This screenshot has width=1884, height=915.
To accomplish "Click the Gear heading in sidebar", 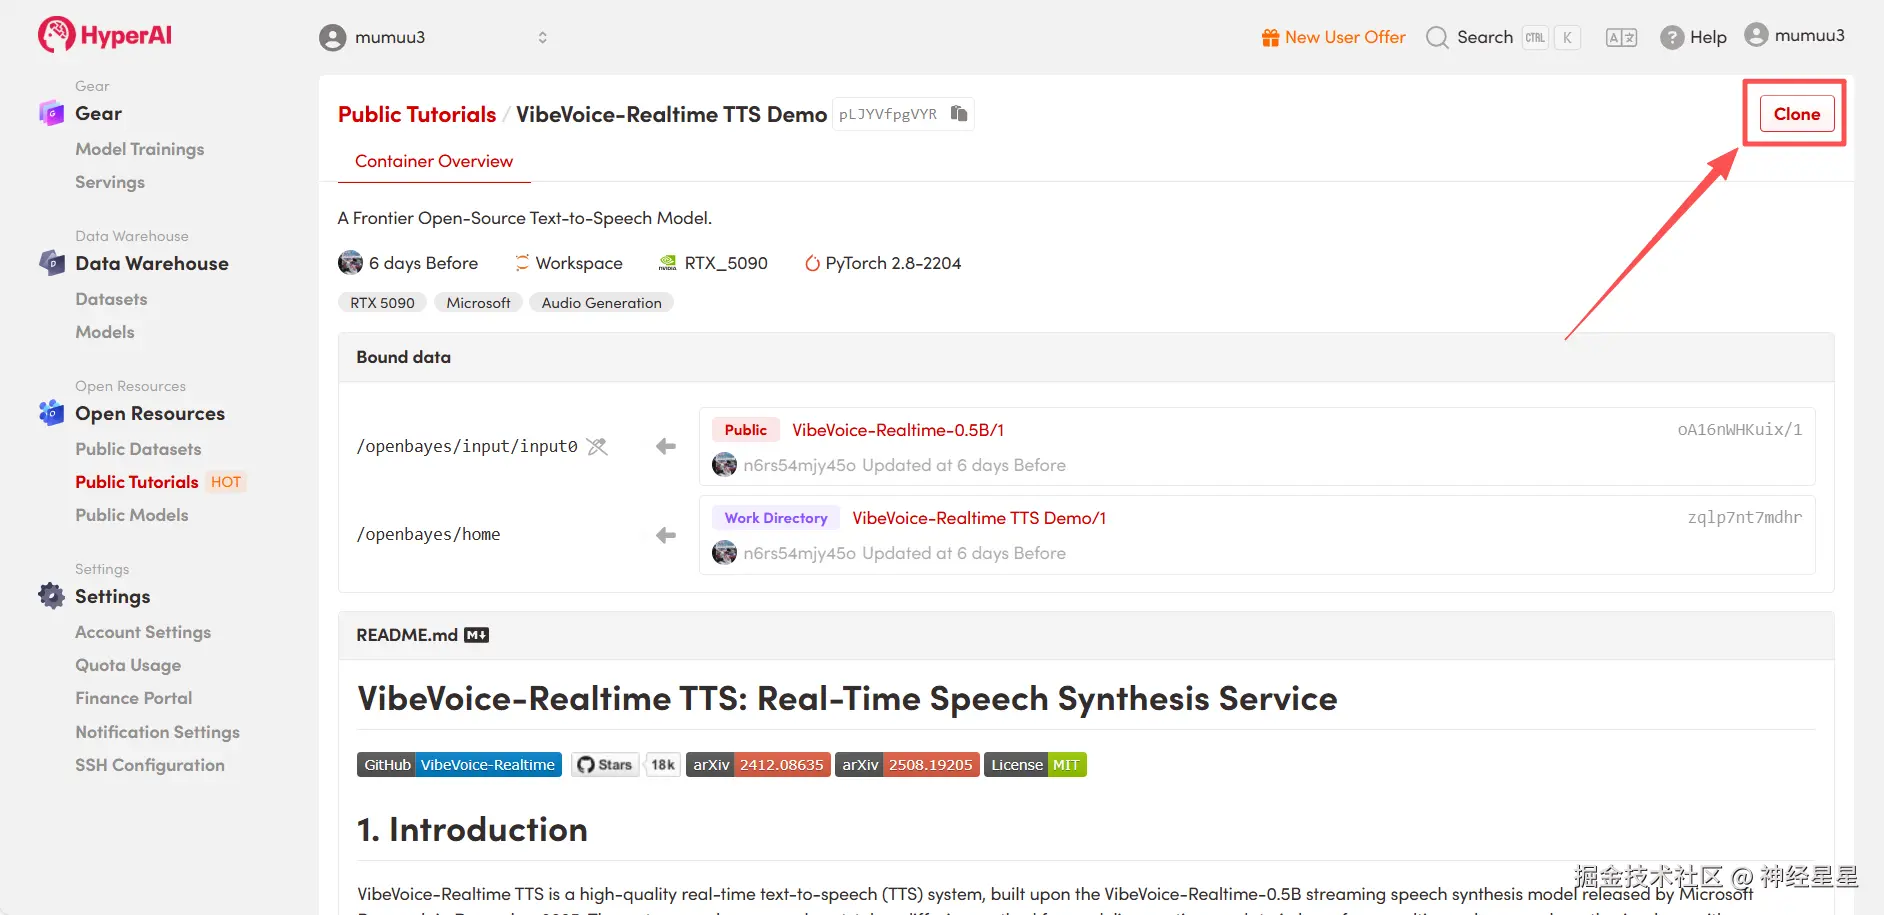I will [x=98, y=114].
